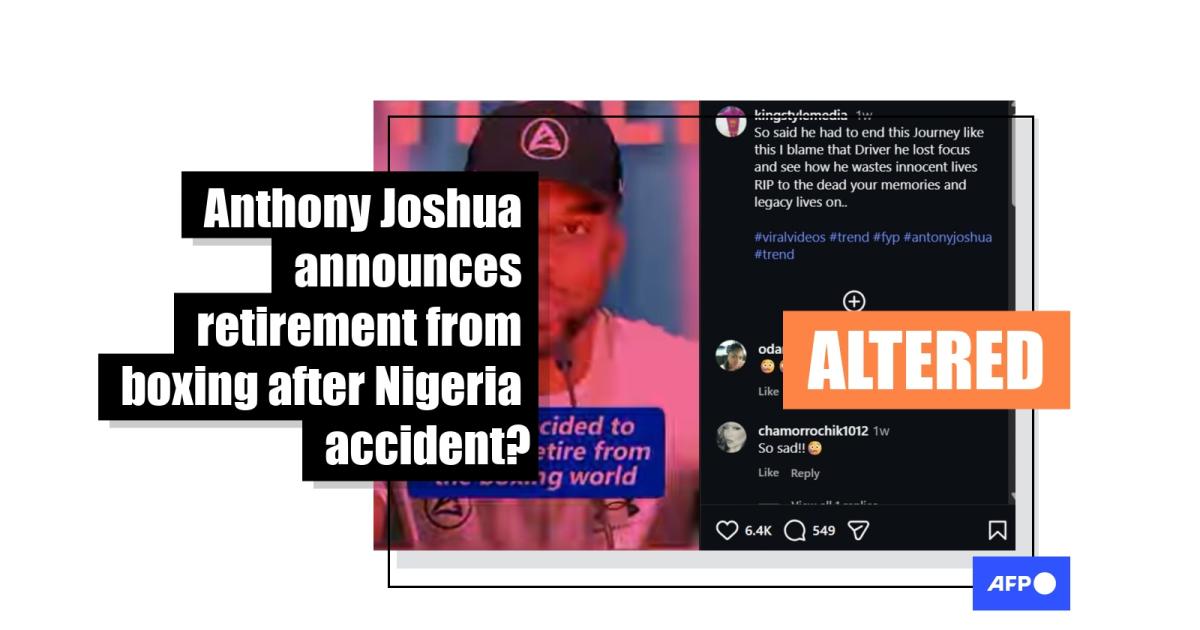
Task: Open kingstylemedia profile avatar
Action: (x=731, y=121)
